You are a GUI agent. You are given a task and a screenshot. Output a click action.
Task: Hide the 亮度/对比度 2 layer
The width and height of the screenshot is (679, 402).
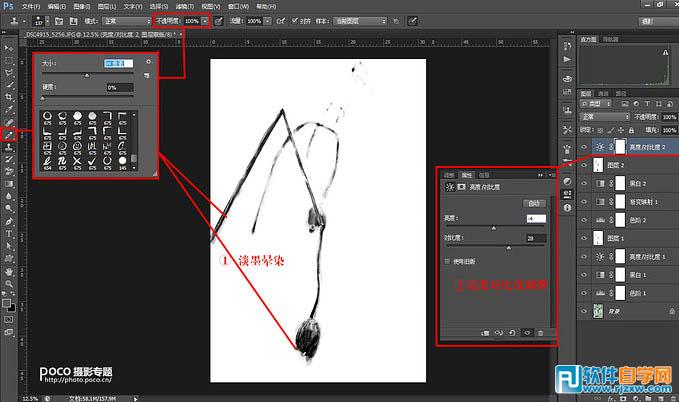tap(584, 147)
